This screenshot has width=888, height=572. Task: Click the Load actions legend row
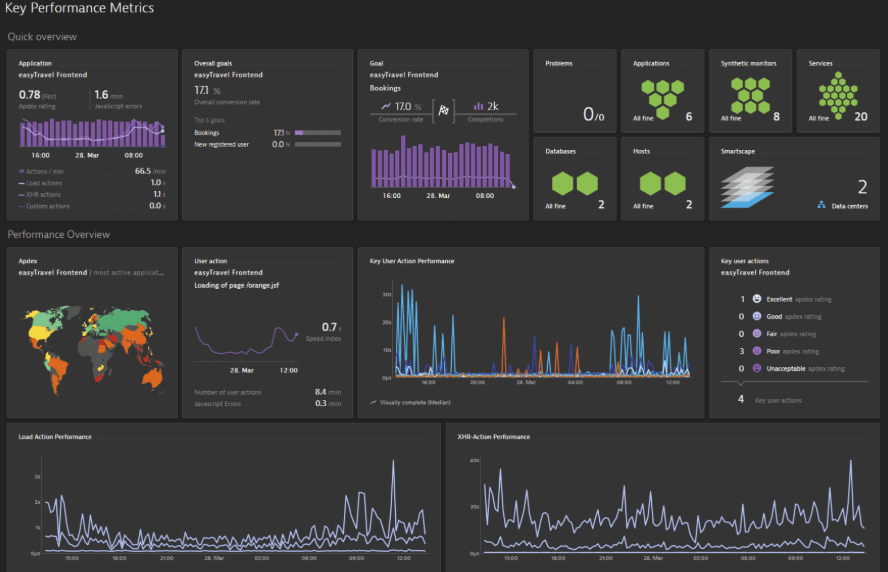click(92, 183)
